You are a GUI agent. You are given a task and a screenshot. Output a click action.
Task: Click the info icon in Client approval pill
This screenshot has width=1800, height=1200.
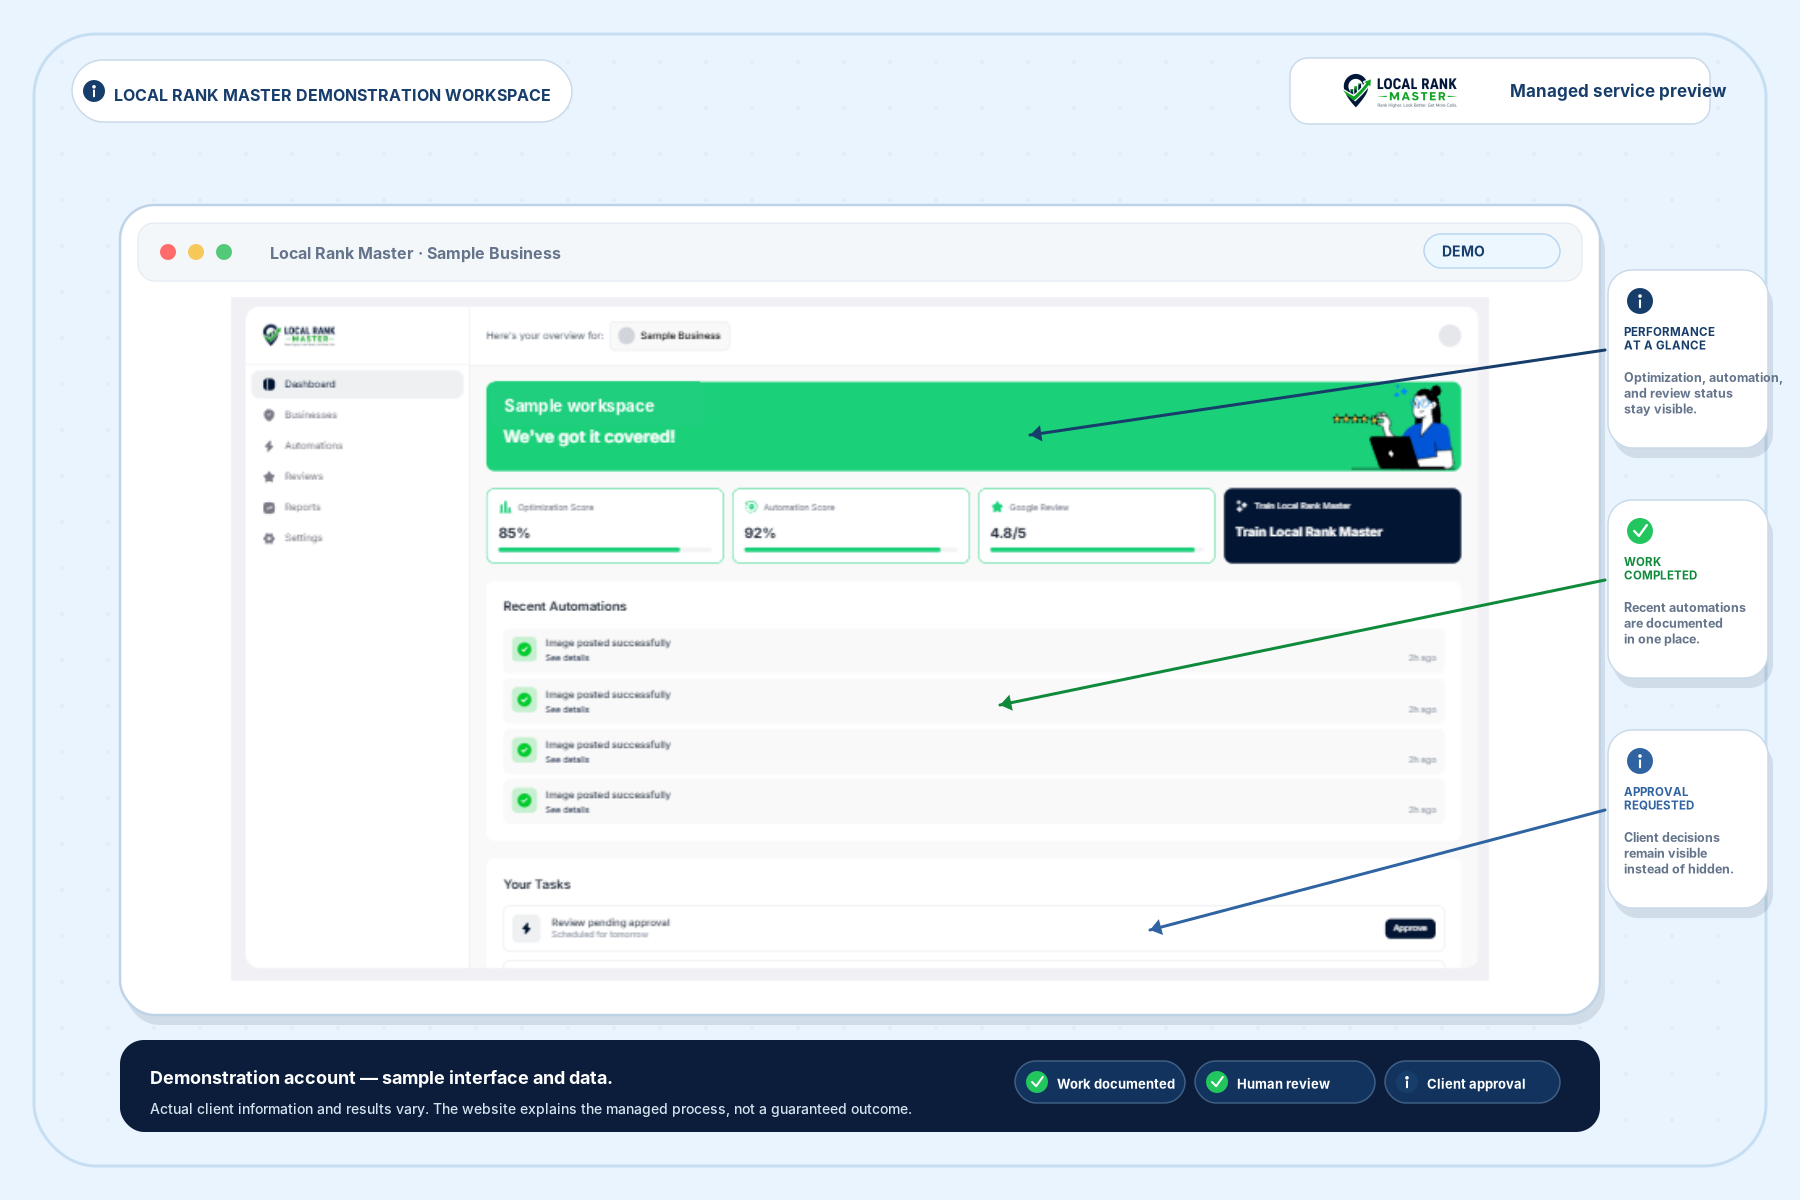[x=1407, y=1082]
